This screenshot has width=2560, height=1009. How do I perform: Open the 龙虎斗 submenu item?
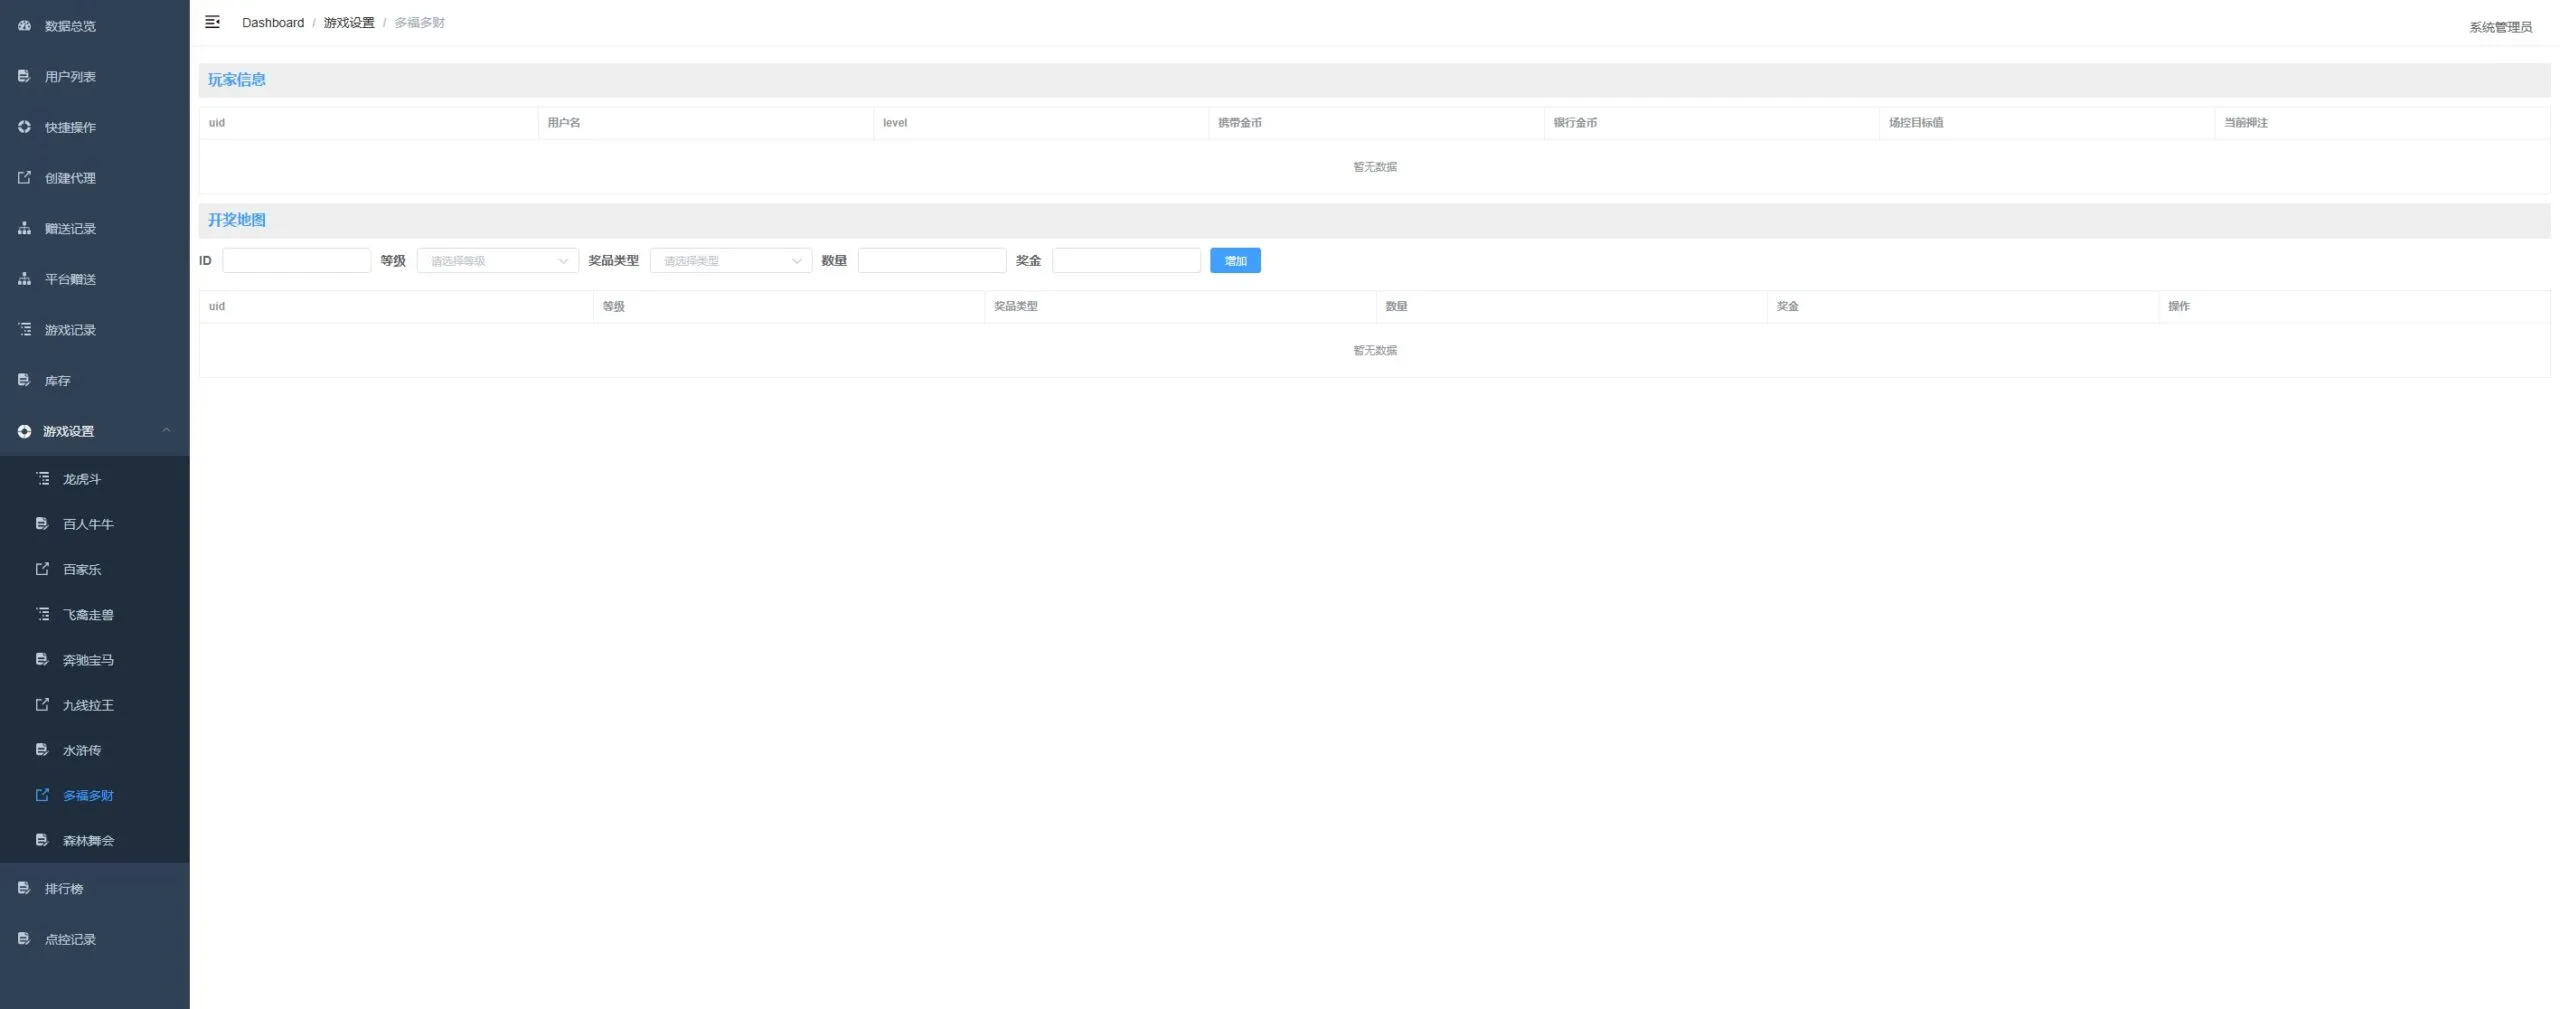click(95, 479)
